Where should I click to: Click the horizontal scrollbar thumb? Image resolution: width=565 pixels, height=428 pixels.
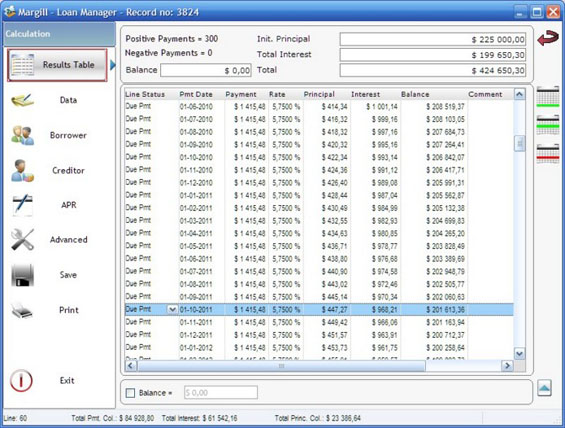coord(281,366)
